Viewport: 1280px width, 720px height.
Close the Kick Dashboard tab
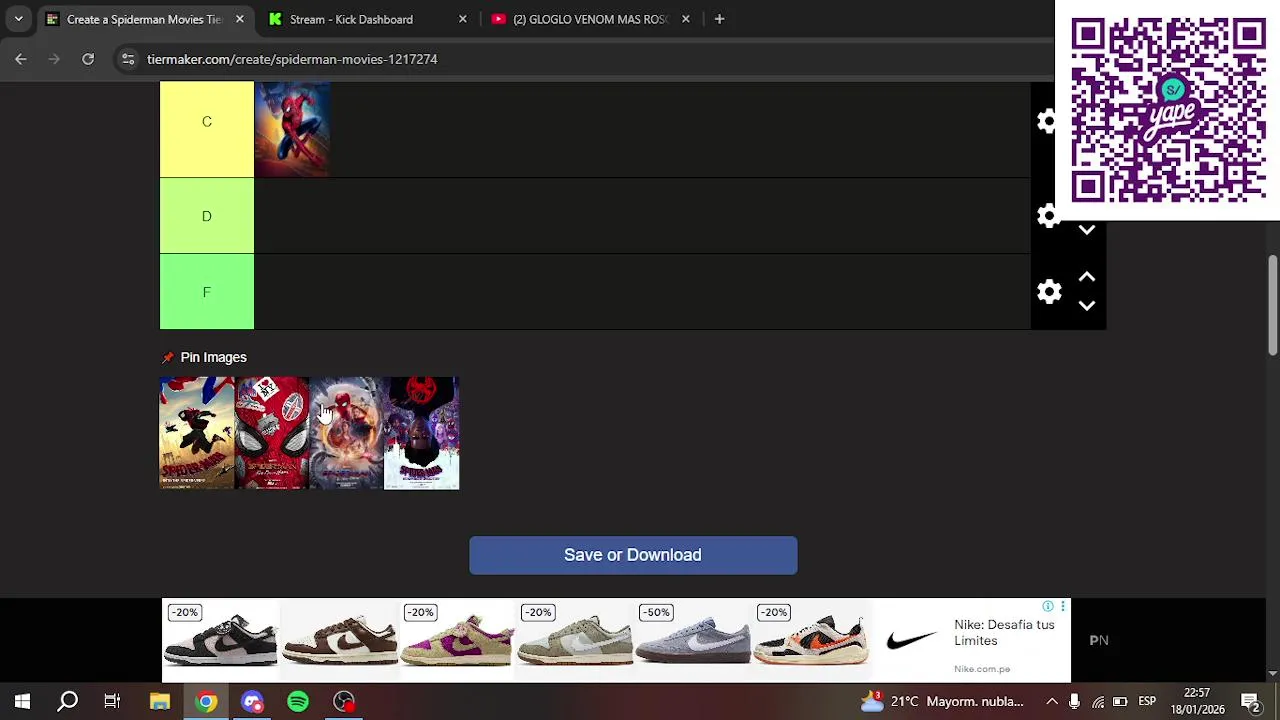[x=462, y=19]
